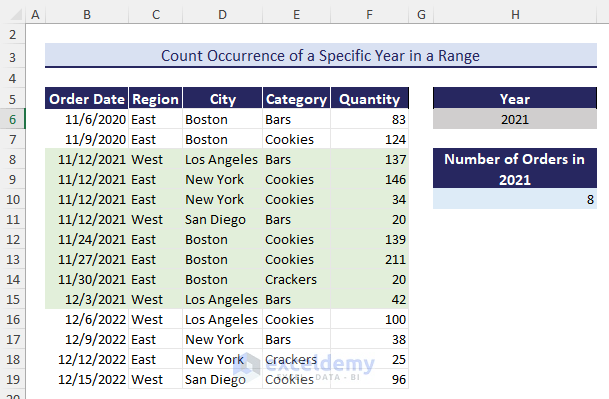This screenshot has height=399, width=609.
Task: Select date cell 11/27/2021
Action: pos(87,259)
